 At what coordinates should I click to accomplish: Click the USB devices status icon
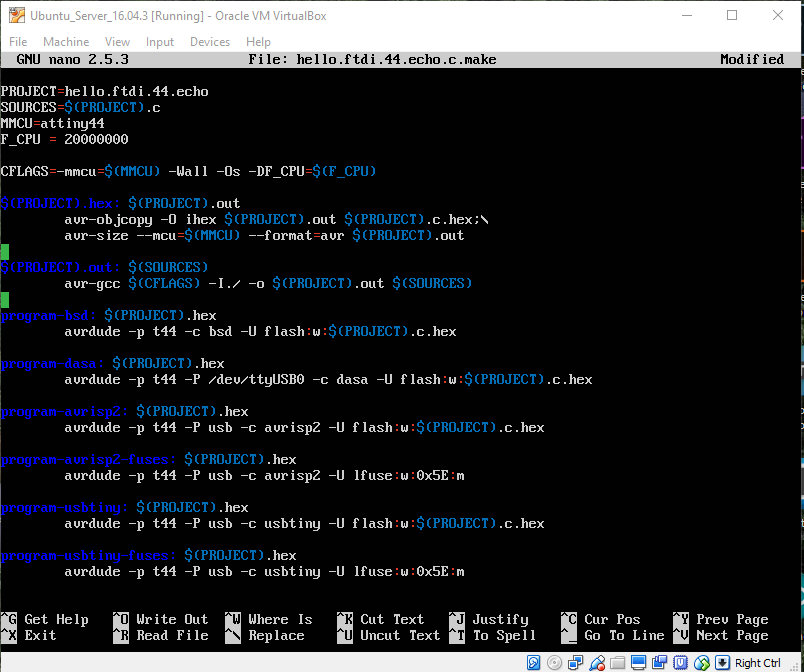click(x=596, y=663)
